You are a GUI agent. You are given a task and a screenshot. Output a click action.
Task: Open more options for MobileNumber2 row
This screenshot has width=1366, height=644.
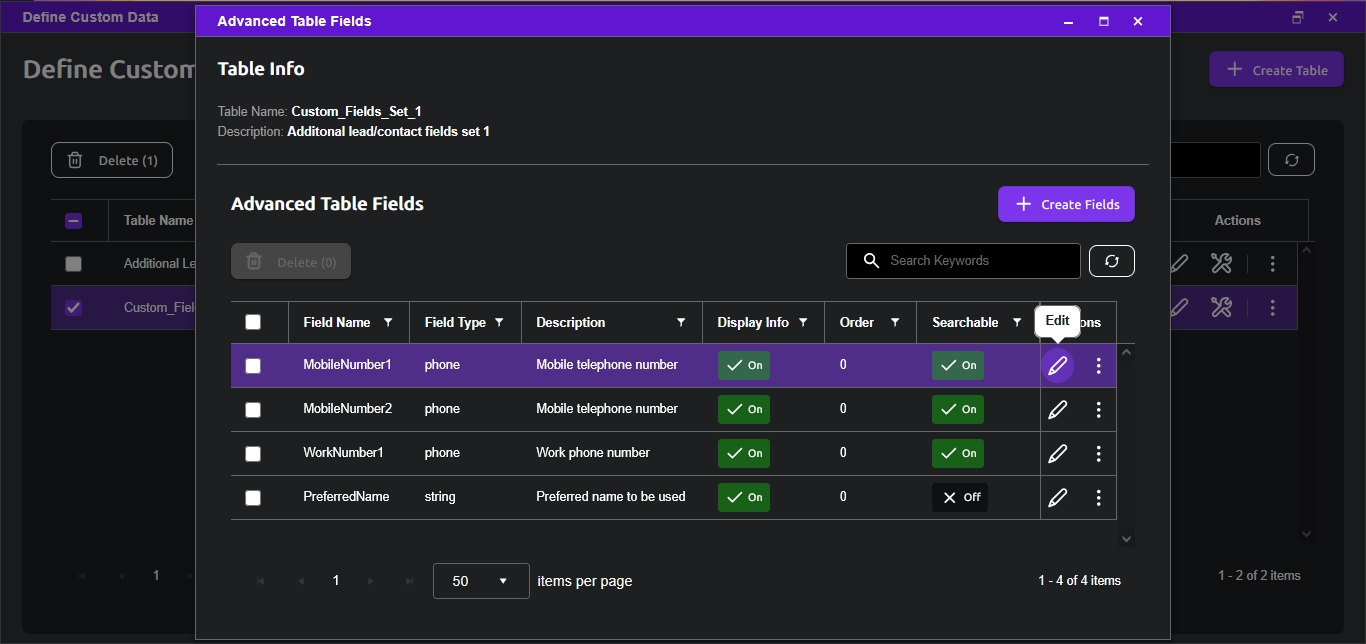(x=1098, y=410)
